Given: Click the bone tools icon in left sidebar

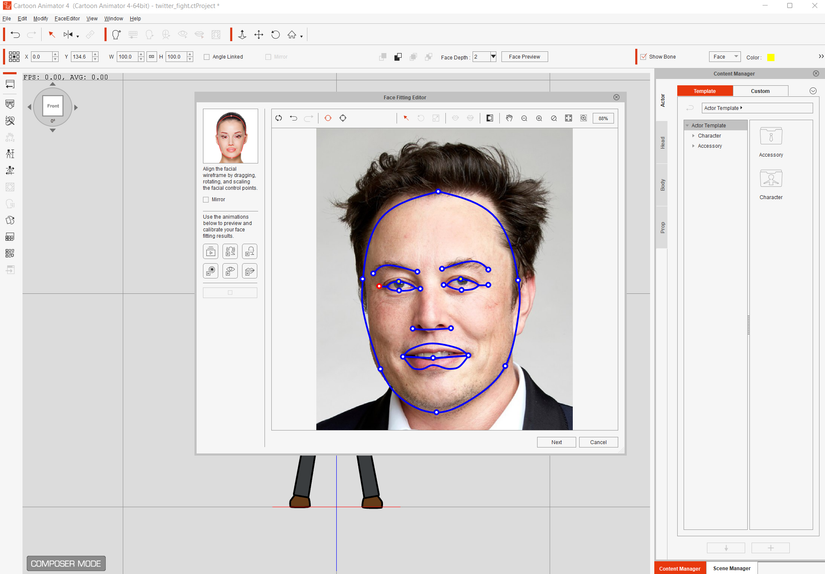Looking at the screenshot, I should pyautogui.click(x=10, y=120).
